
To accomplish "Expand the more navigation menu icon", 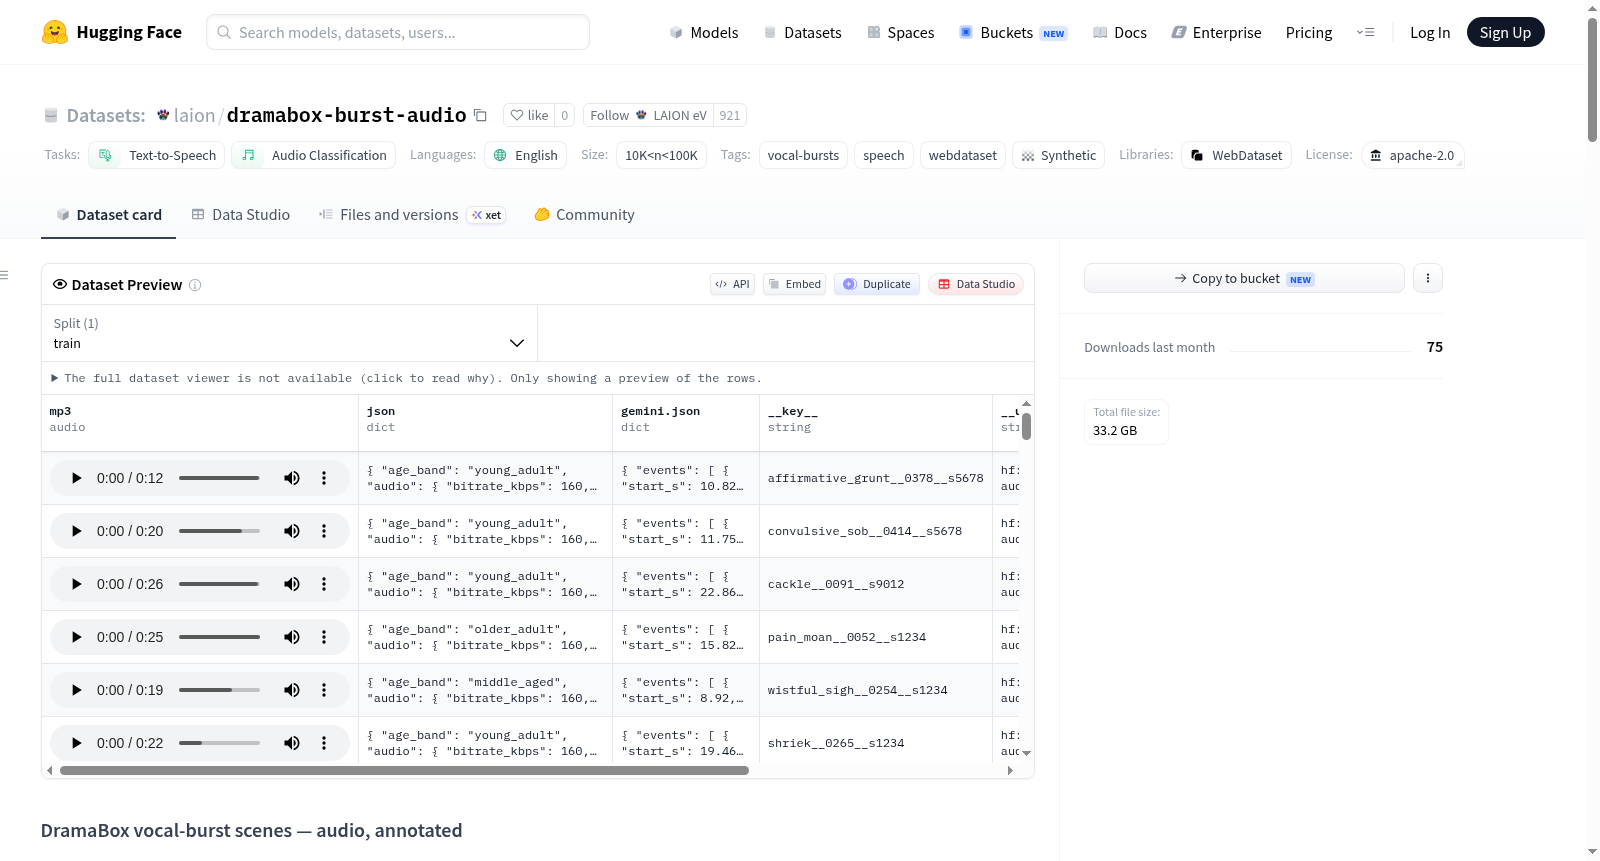I will pos(1365,32).
